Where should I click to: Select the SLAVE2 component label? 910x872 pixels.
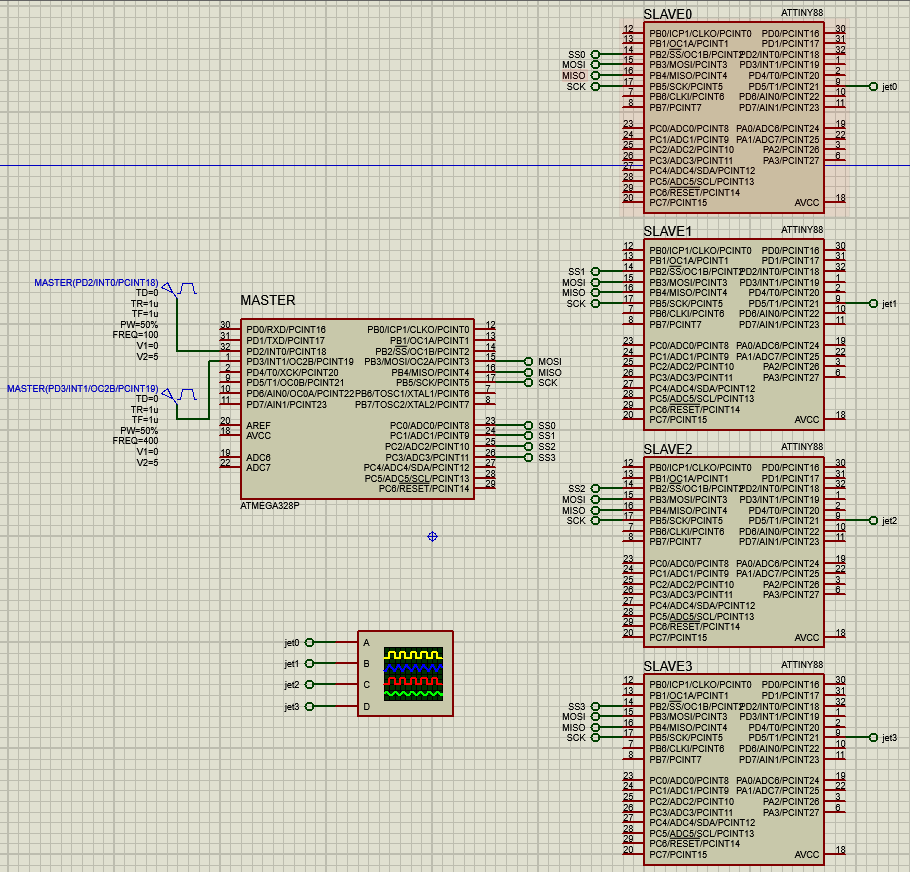tap(667, 448)
